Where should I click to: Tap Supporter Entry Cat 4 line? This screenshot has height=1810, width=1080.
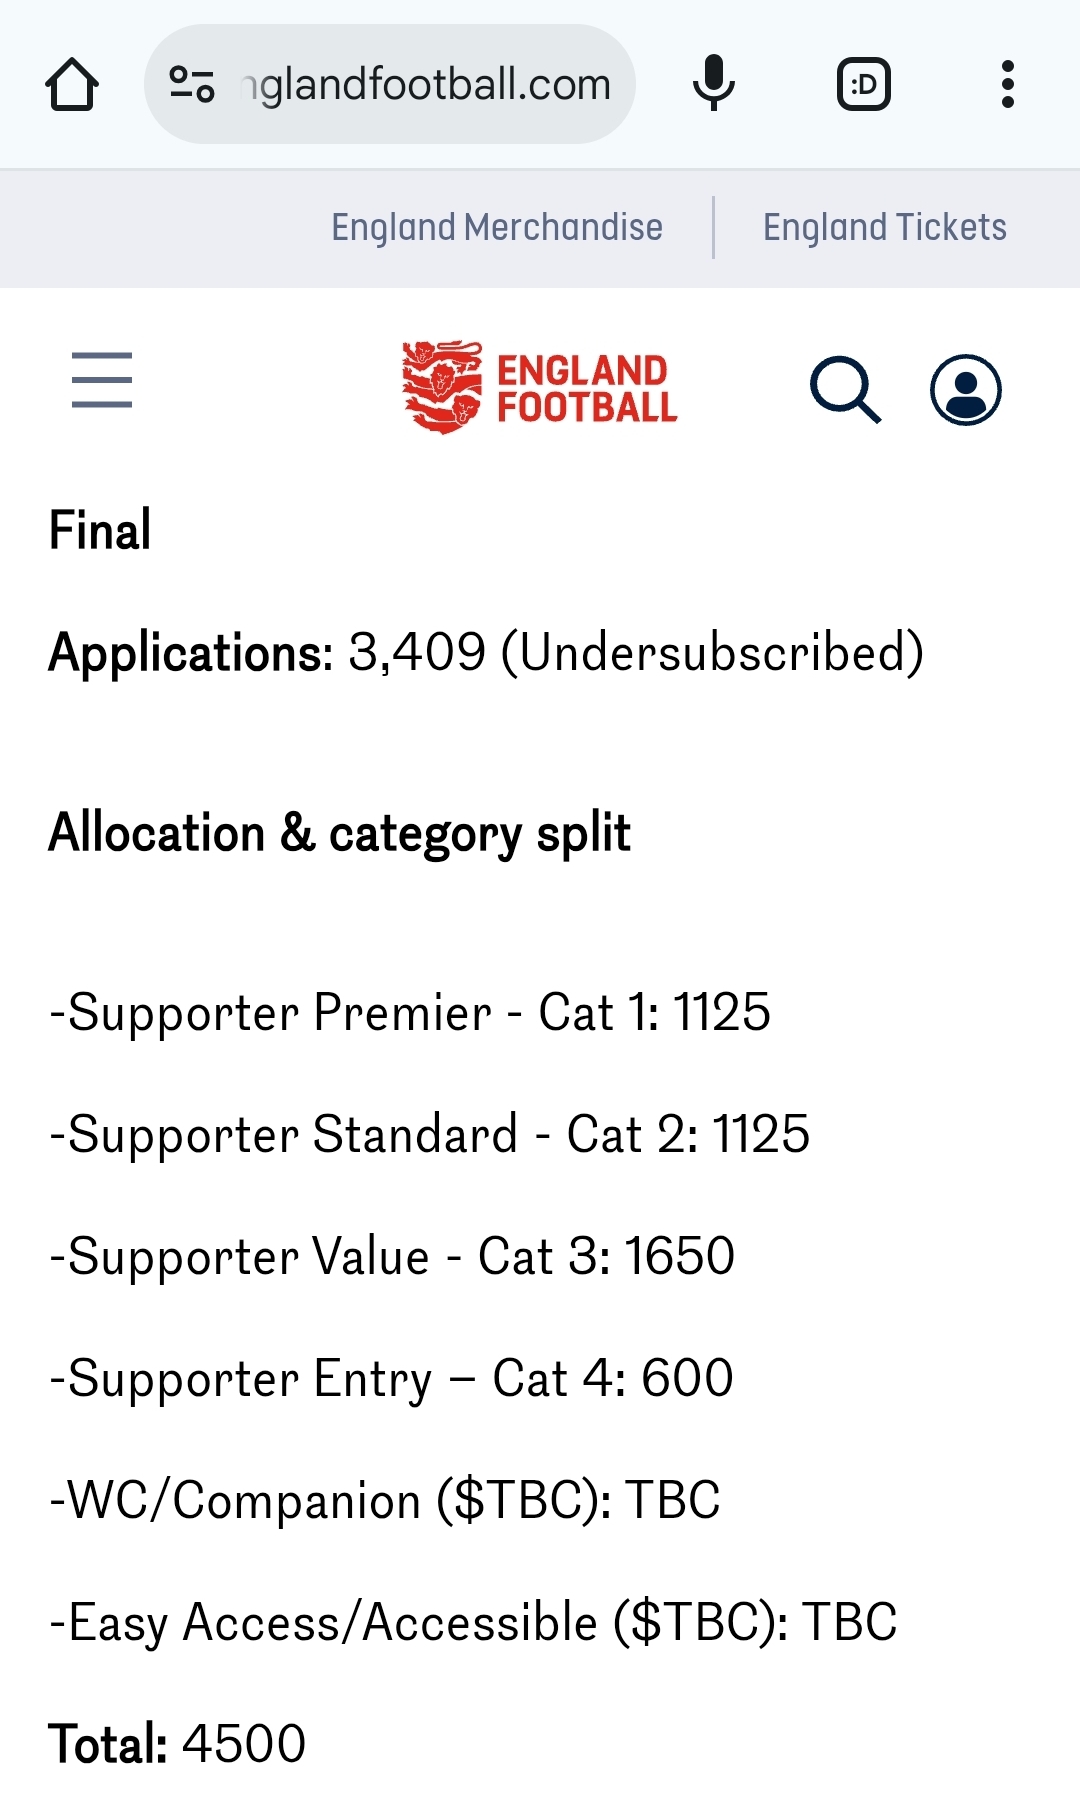[x=391, y=1378]
